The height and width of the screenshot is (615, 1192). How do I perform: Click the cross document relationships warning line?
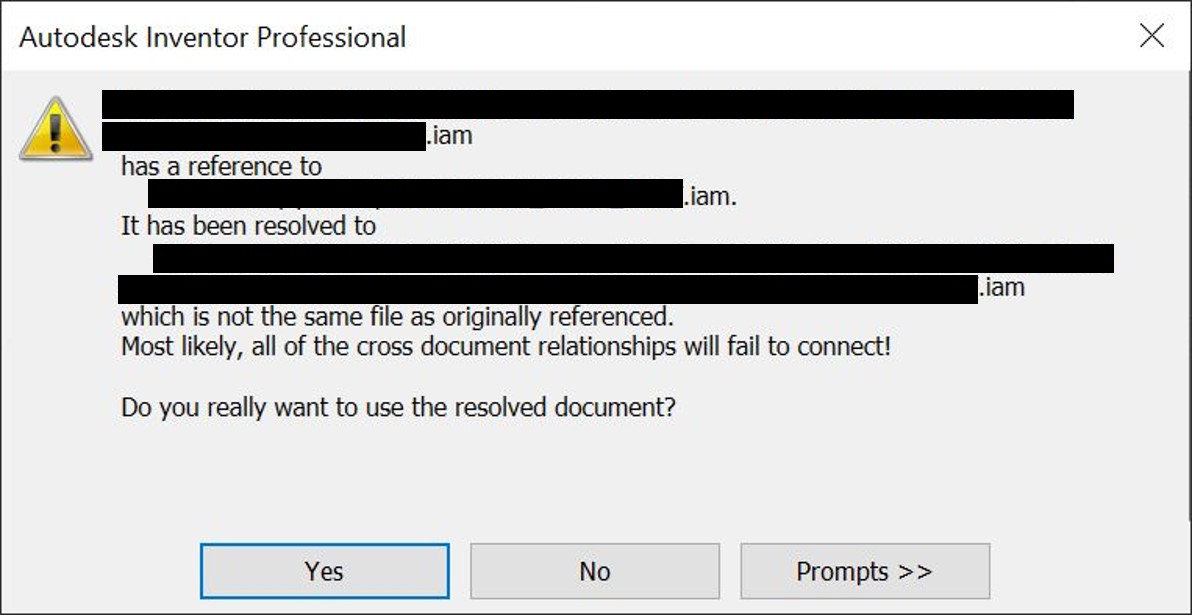tap(505, 348)
